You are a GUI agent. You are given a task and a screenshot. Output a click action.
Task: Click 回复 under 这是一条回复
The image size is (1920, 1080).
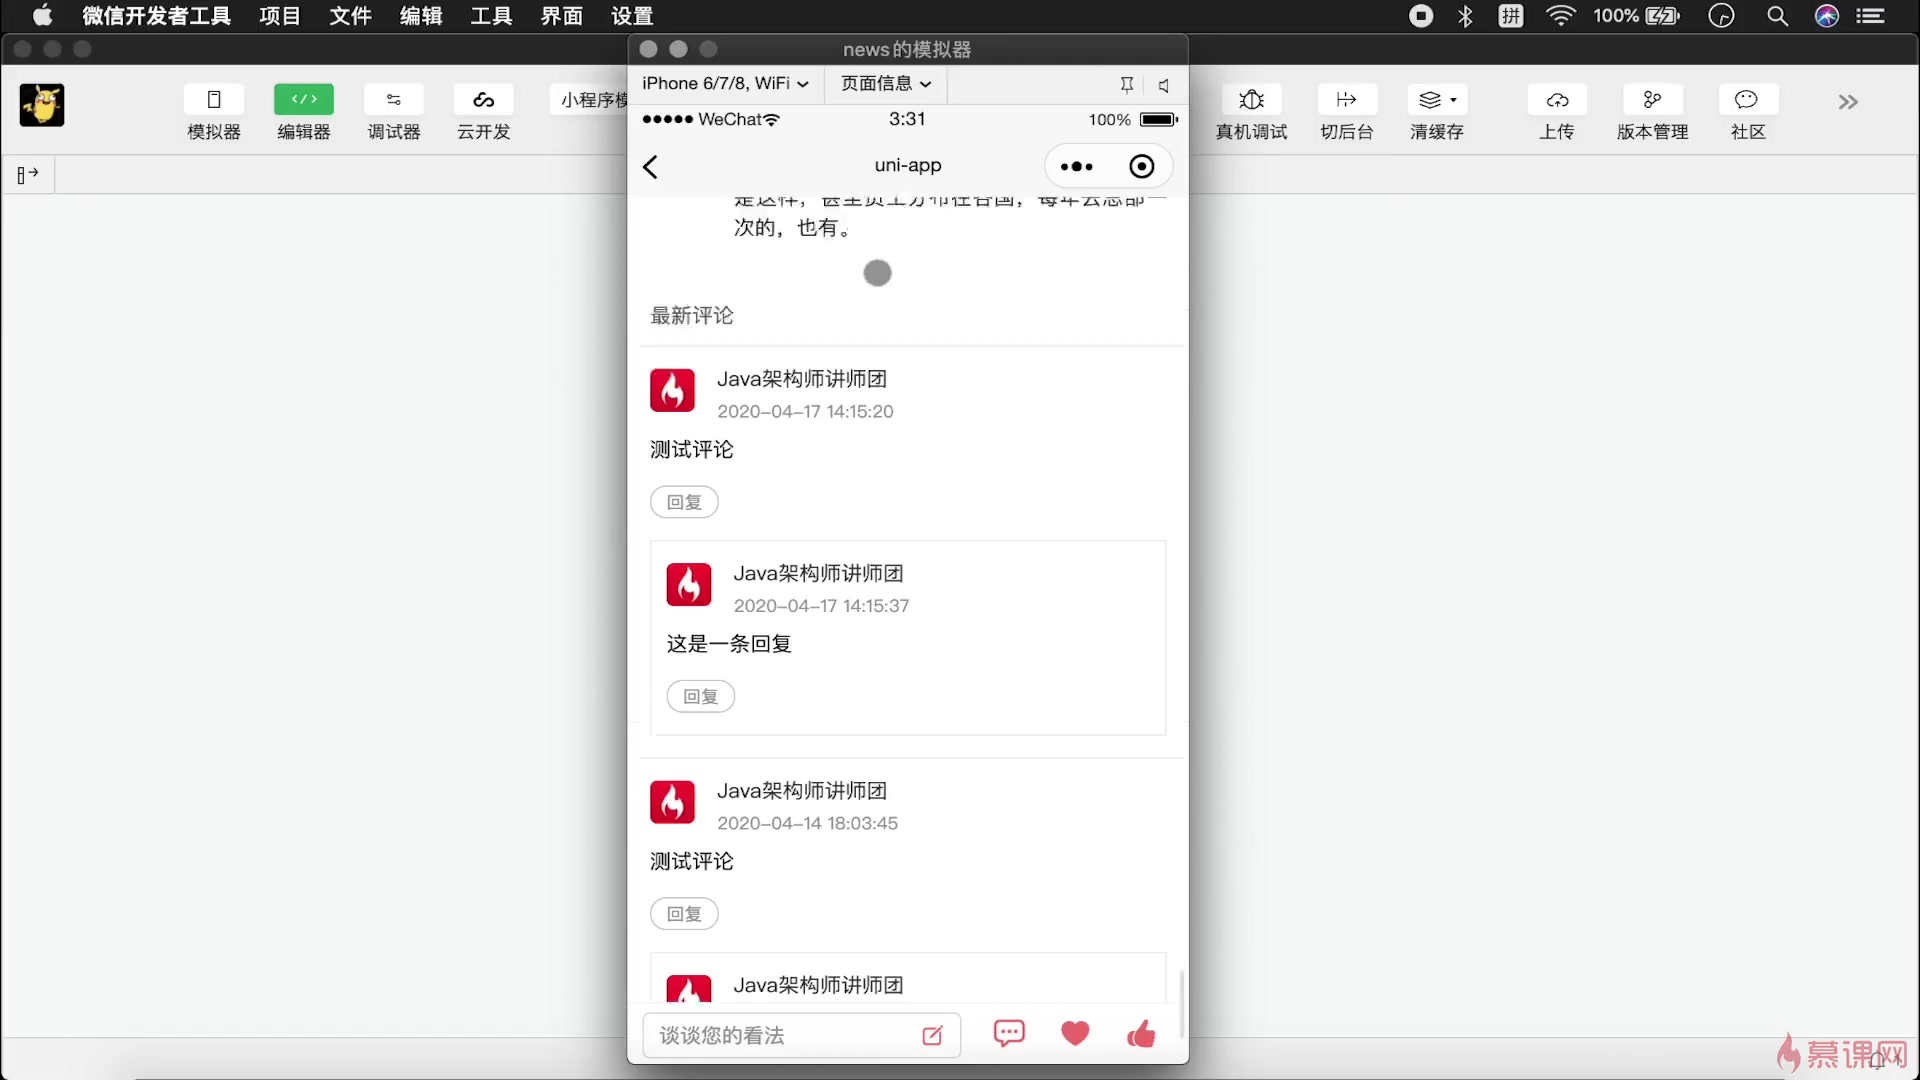701,697
